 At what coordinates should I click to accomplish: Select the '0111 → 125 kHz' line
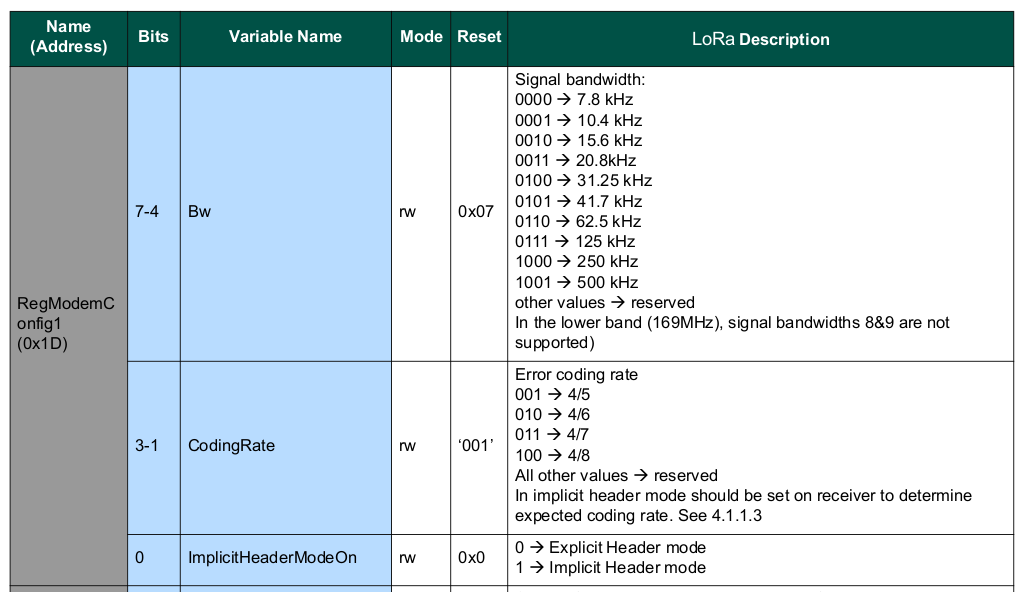575,241
